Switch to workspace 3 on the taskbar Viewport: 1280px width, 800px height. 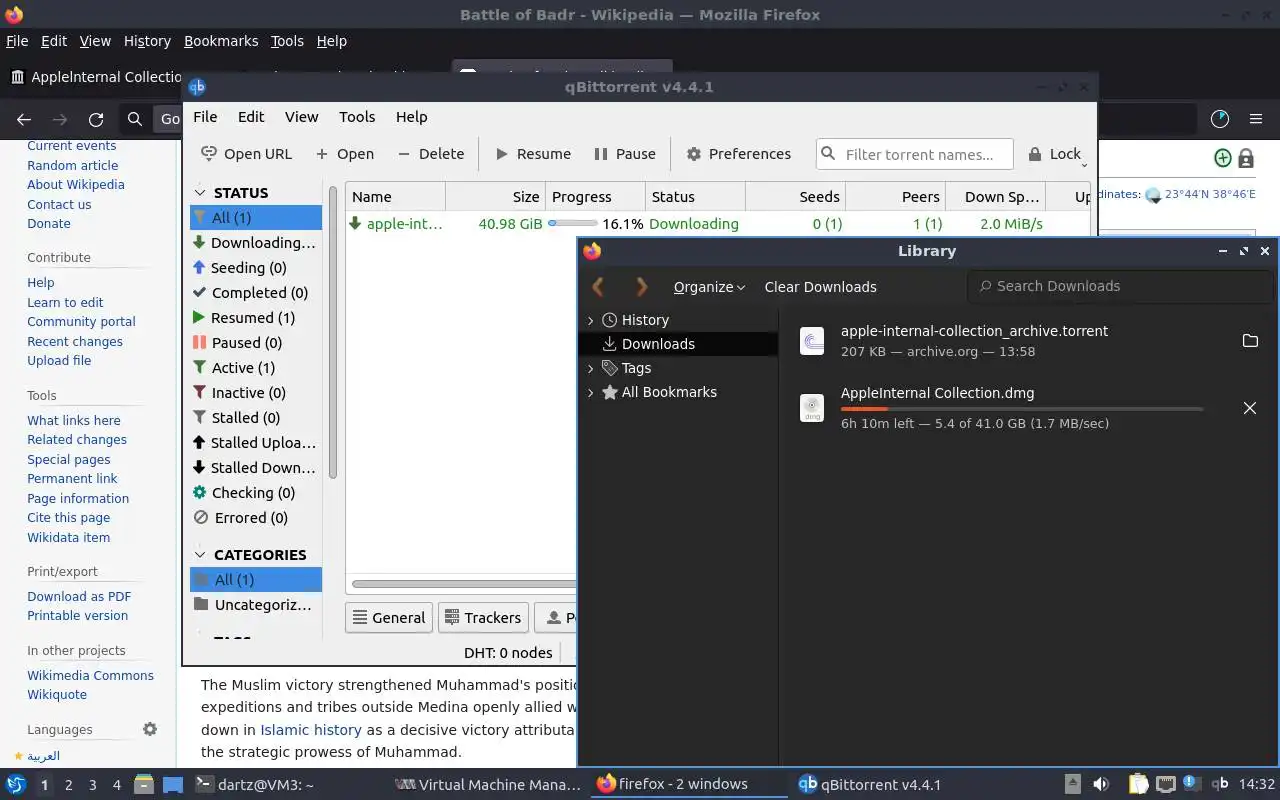tap(92, 785)
